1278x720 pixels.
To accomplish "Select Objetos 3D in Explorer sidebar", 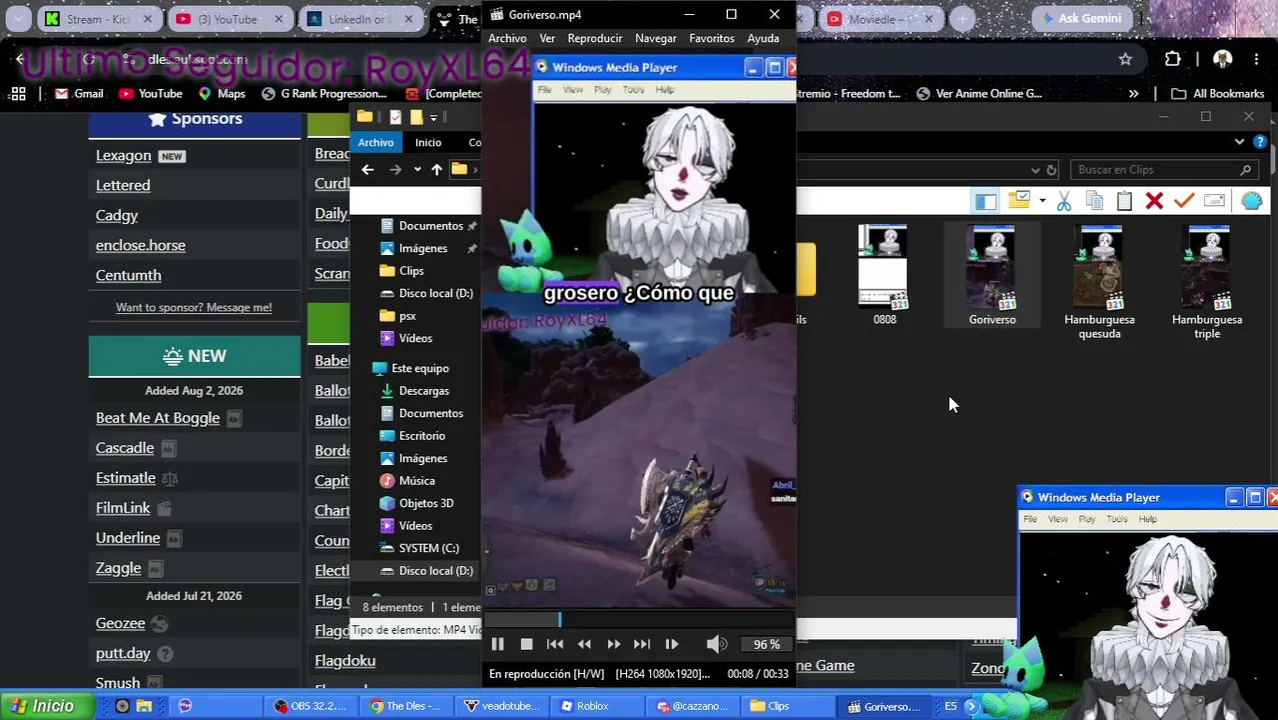I will [426, 503].
